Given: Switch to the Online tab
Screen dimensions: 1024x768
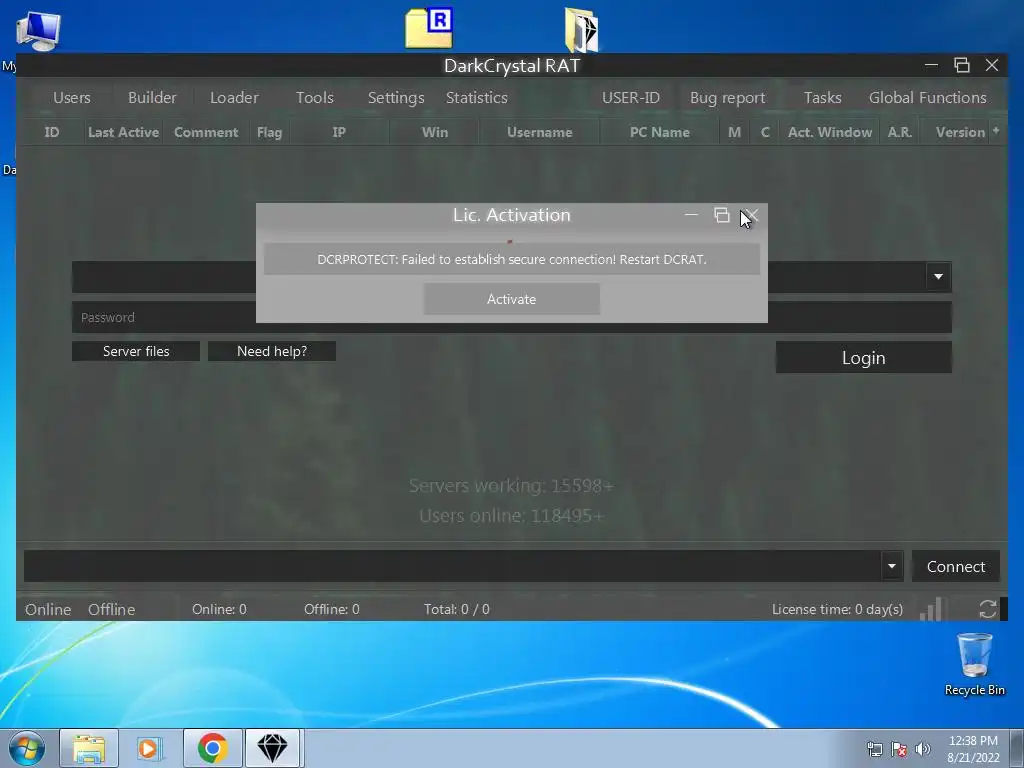Looking at the screenshot, I should [x=48, y=609].
